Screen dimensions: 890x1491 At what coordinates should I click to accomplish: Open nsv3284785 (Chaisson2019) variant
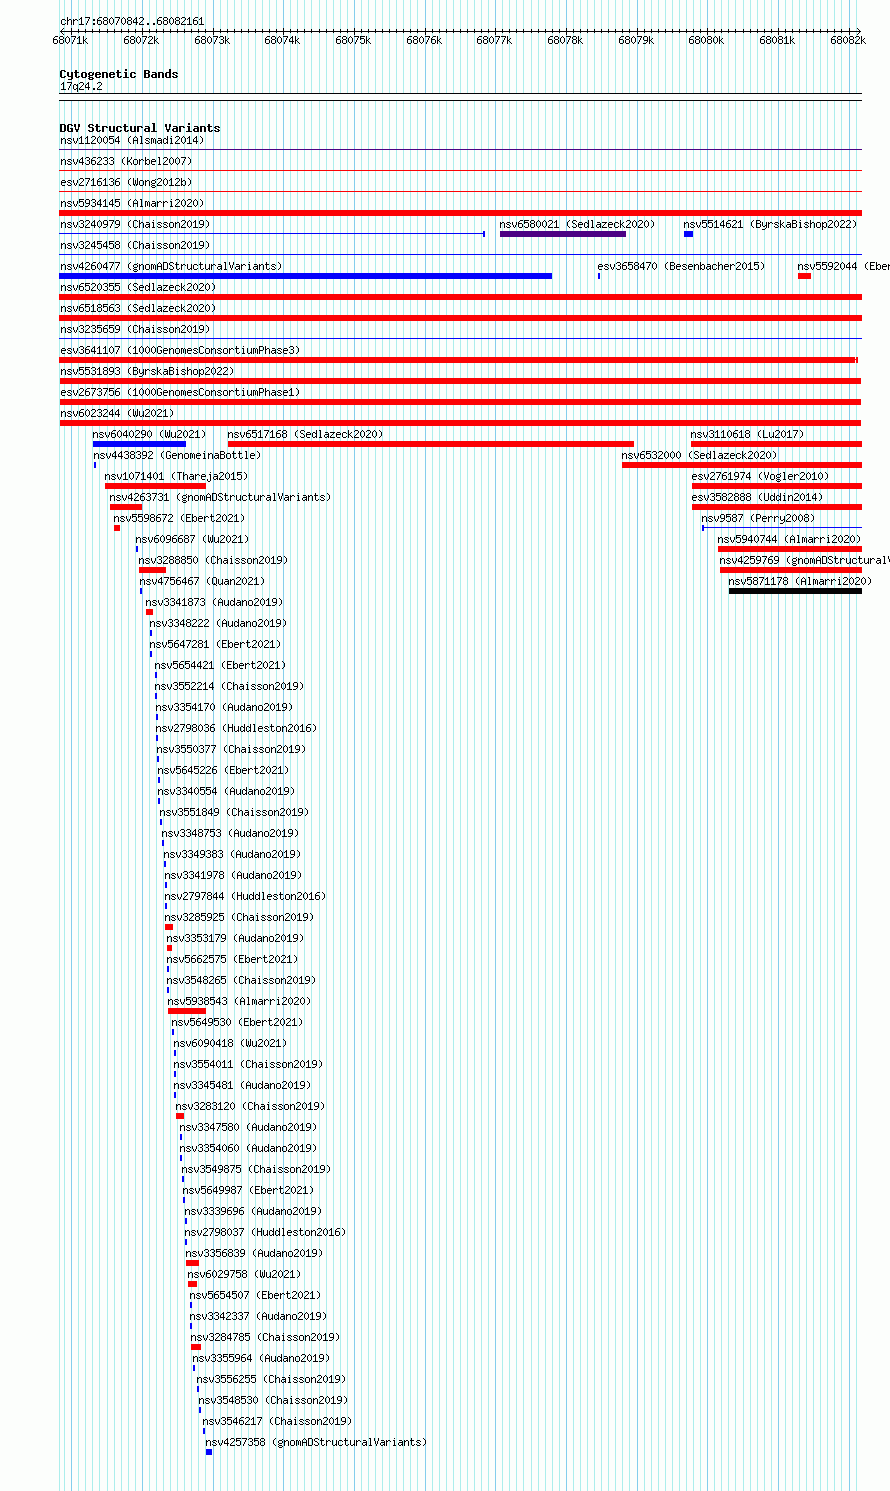pyautogui.click(x=266, y=1337)
